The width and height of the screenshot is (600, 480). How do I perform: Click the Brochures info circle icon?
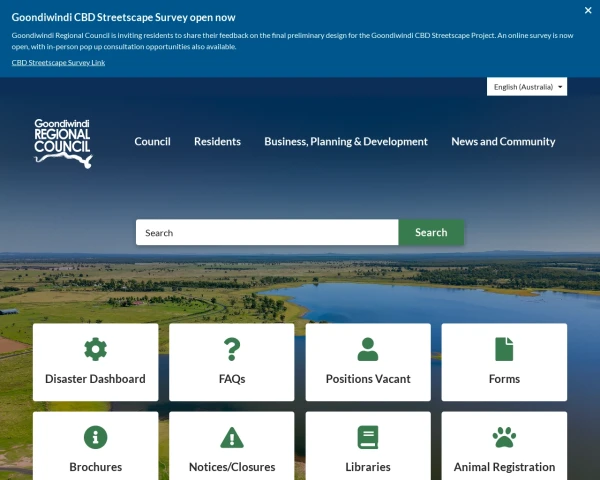(95, 437)
